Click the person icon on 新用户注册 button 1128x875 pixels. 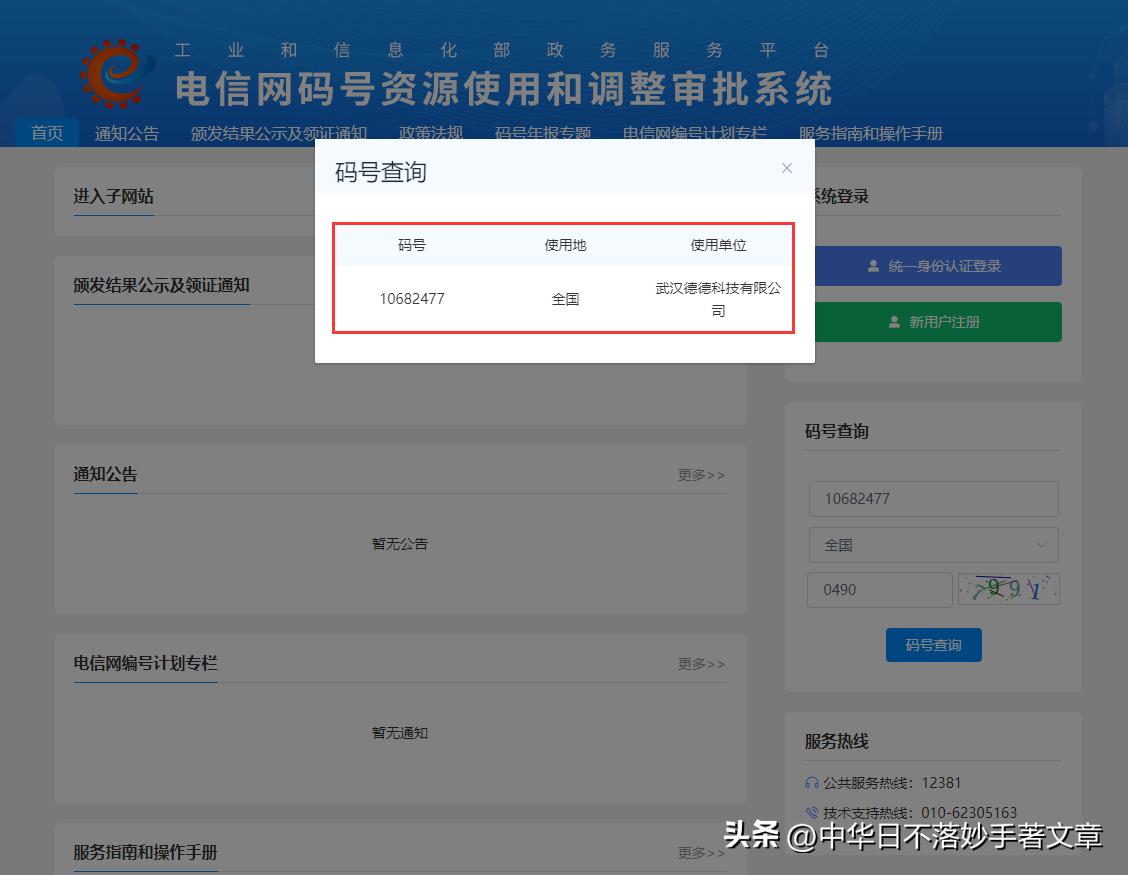893,322
